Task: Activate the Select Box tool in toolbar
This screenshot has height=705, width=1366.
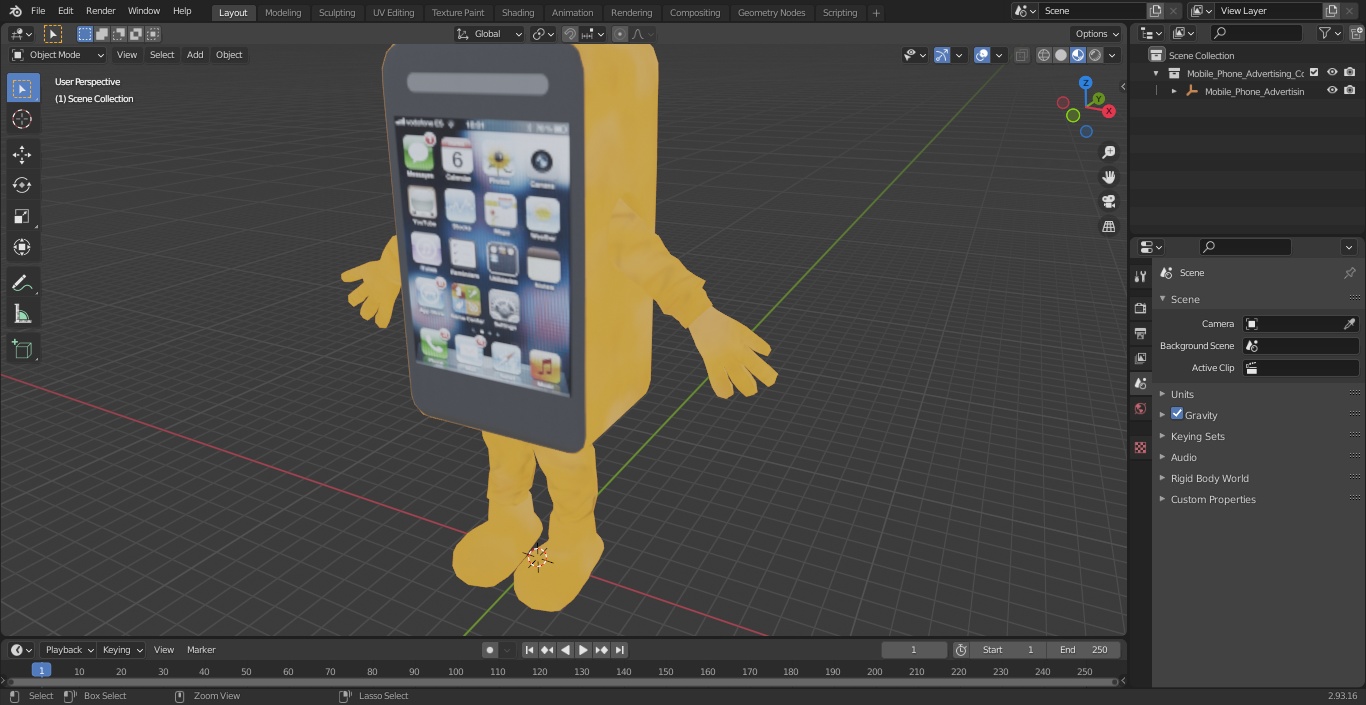Action: tap(22, 88)
